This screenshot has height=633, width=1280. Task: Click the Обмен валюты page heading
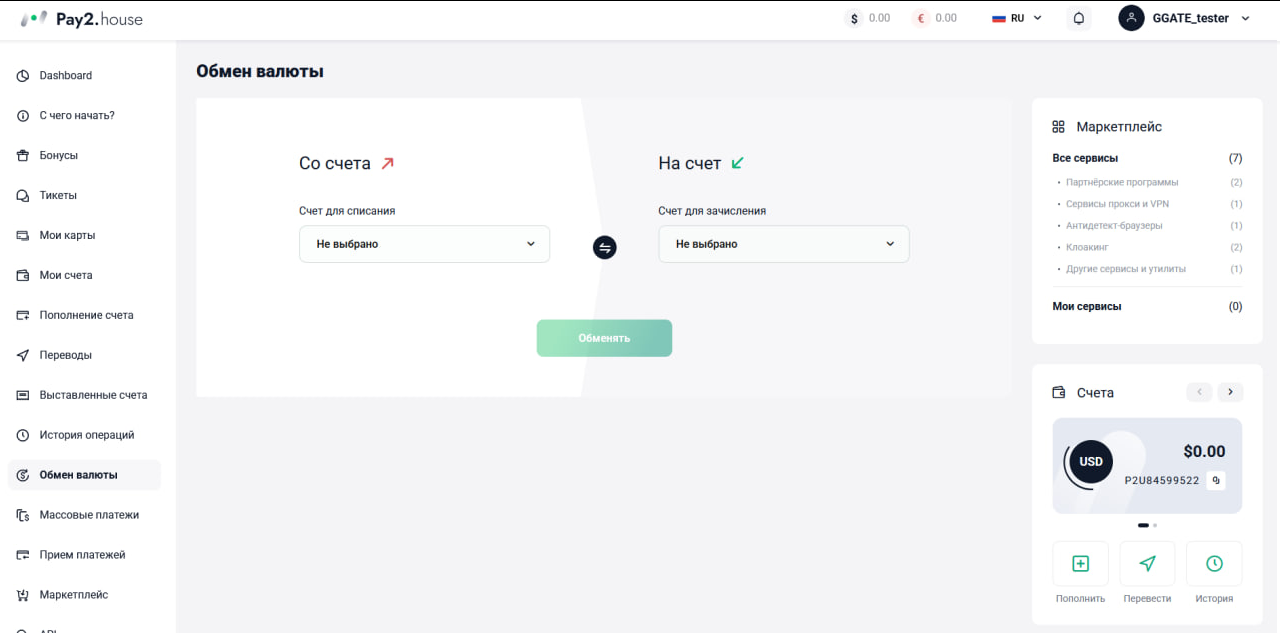[x=260, y=71]
